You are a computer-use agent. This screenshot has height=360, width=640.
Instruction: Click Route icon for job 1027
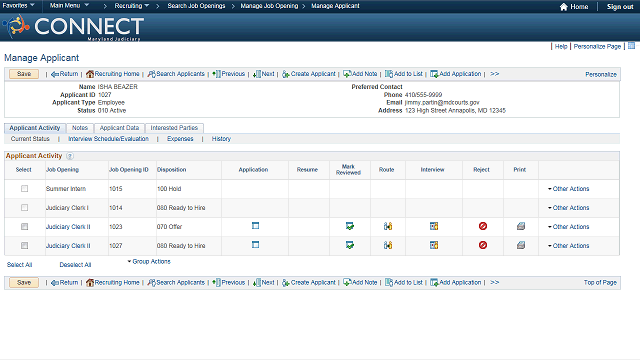pyautogui.click(x=388, y=245)
